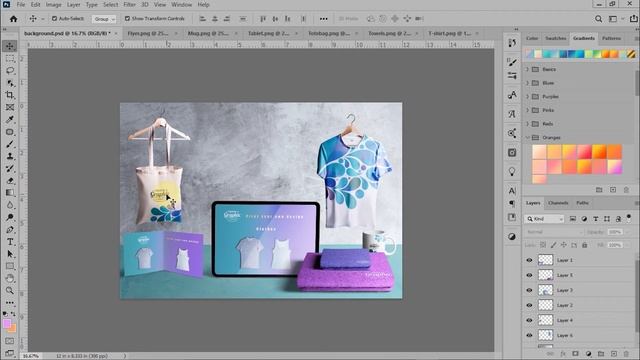Viewport: 640px width, 360px height.
Task: Click the zoom percentage field in status bar
Action: pyautogui.click(x=30, y=356)
